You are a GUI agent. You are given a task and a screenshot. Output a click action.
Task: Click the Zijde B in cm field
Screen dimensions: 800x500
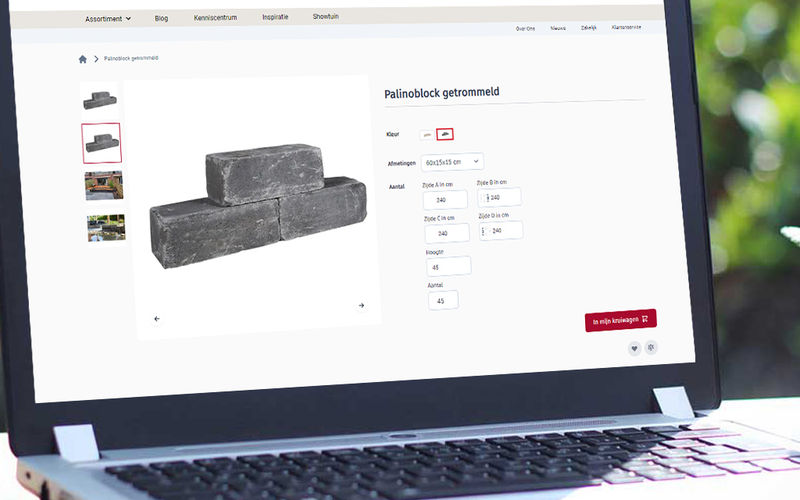499,197
